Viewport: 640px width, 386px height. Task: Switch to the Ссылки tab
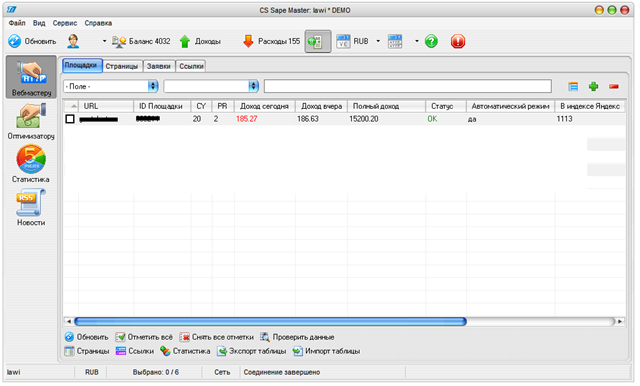(191, 66)
